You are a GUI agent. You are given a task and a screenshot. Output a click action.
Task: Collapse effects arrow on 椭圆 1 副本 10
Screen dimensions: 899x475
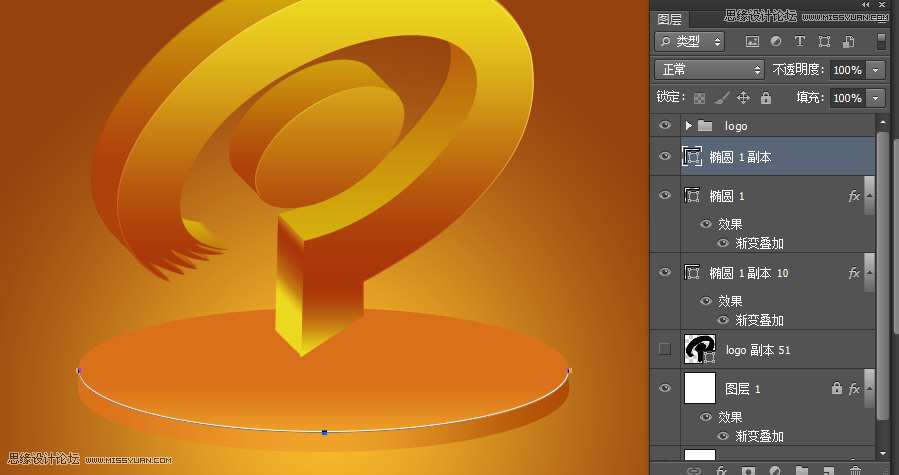(869, 272)
